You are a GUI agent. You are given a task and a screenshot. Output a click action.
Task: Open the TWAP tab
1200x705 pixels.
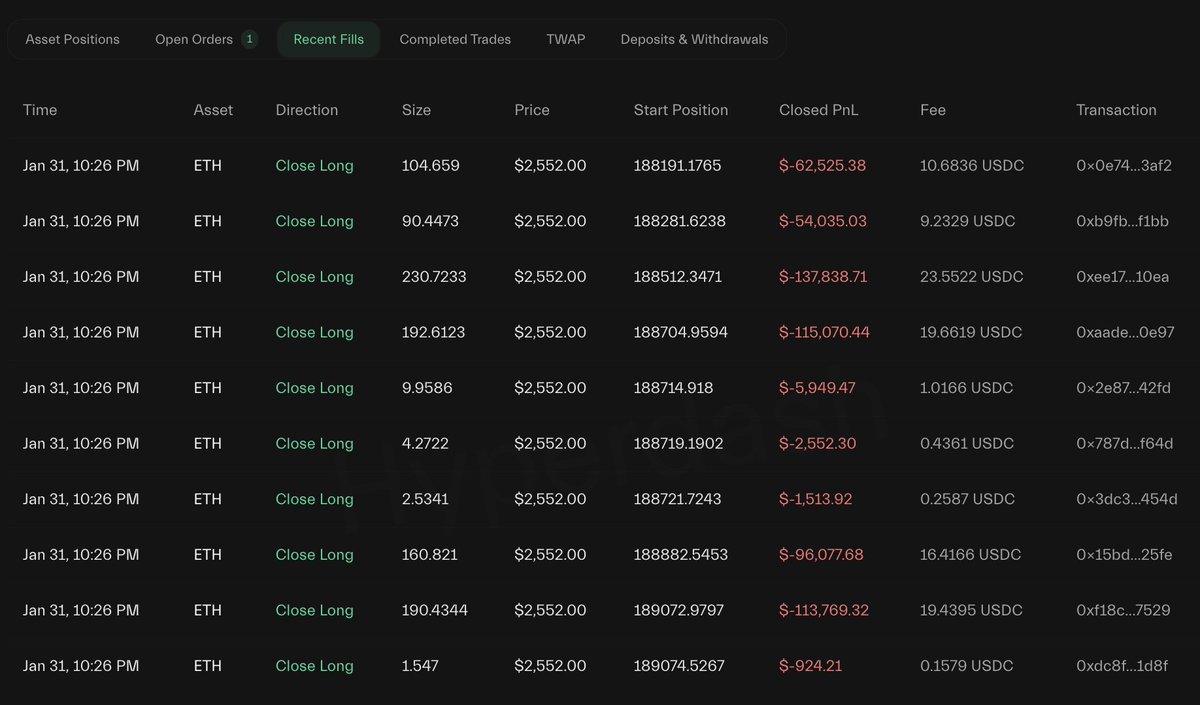click(565, 40)
